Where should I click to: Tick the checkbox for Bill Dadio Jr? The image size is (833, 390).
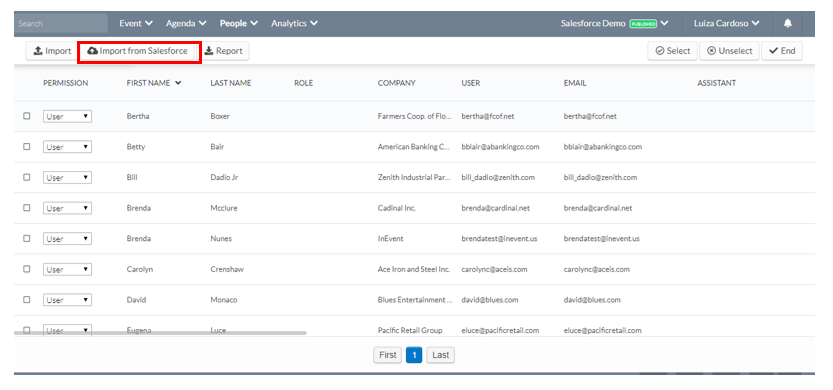(27, 177)
